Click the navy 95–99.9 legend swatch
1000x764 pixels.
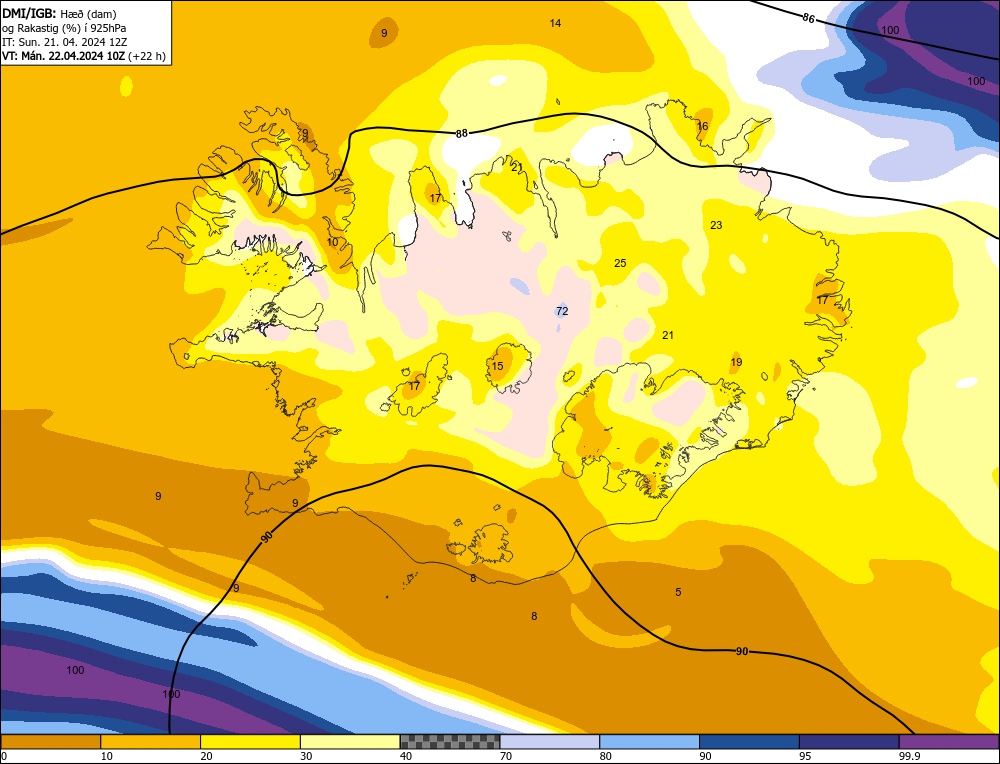[x=849, y=742]
